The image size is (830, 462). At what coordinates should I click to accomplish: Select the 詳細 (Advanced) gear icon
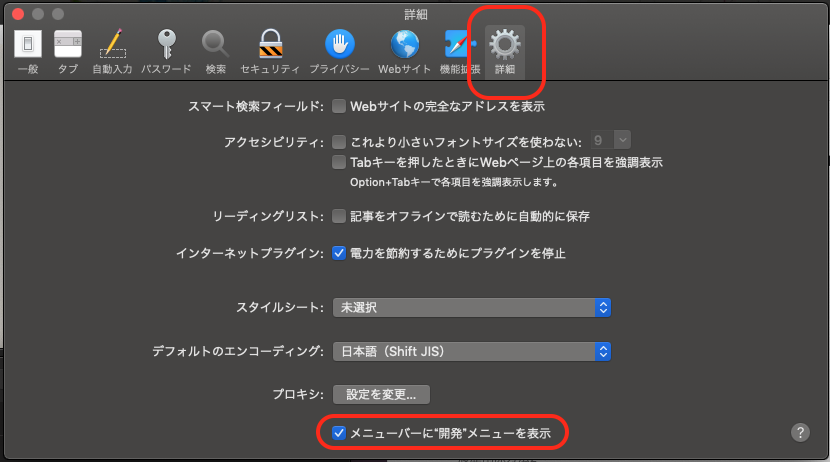click(504, 51)
